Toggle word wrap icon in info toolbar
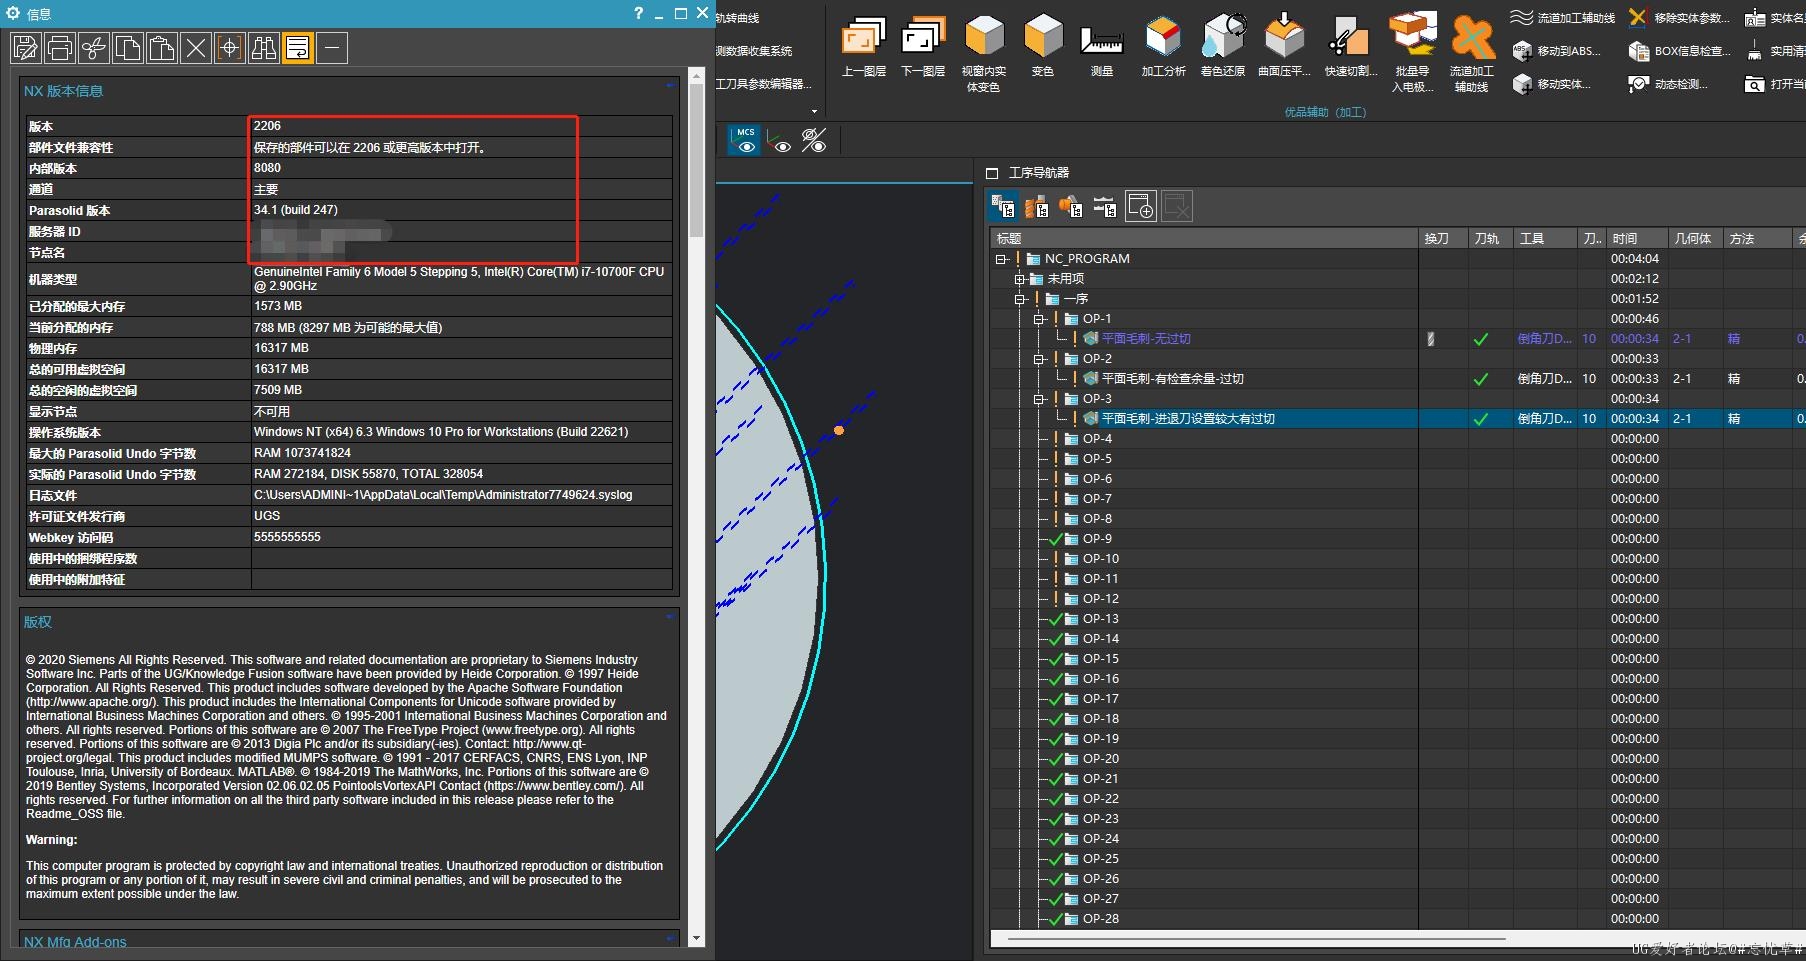 point(298,48)
